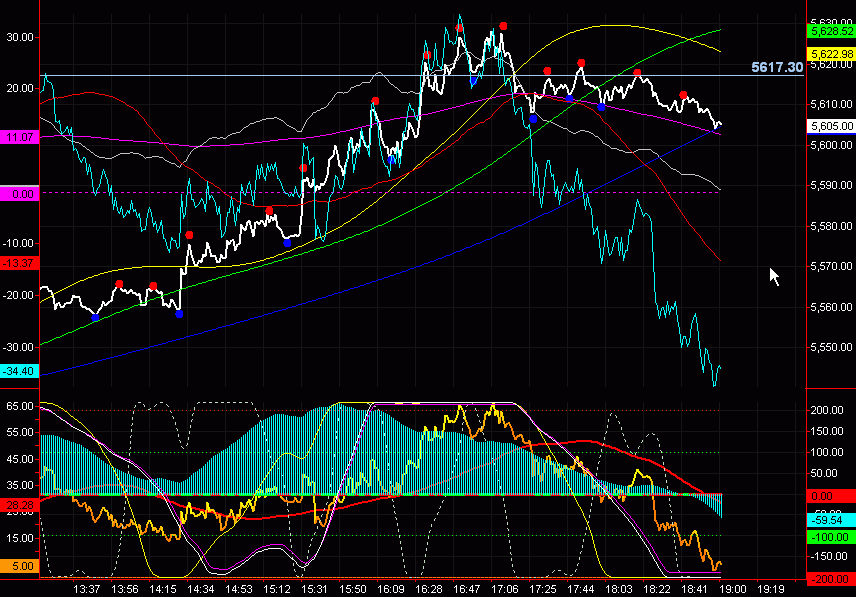
Task: Select the magenta 11.07 value tag
Action: point(20,138)
